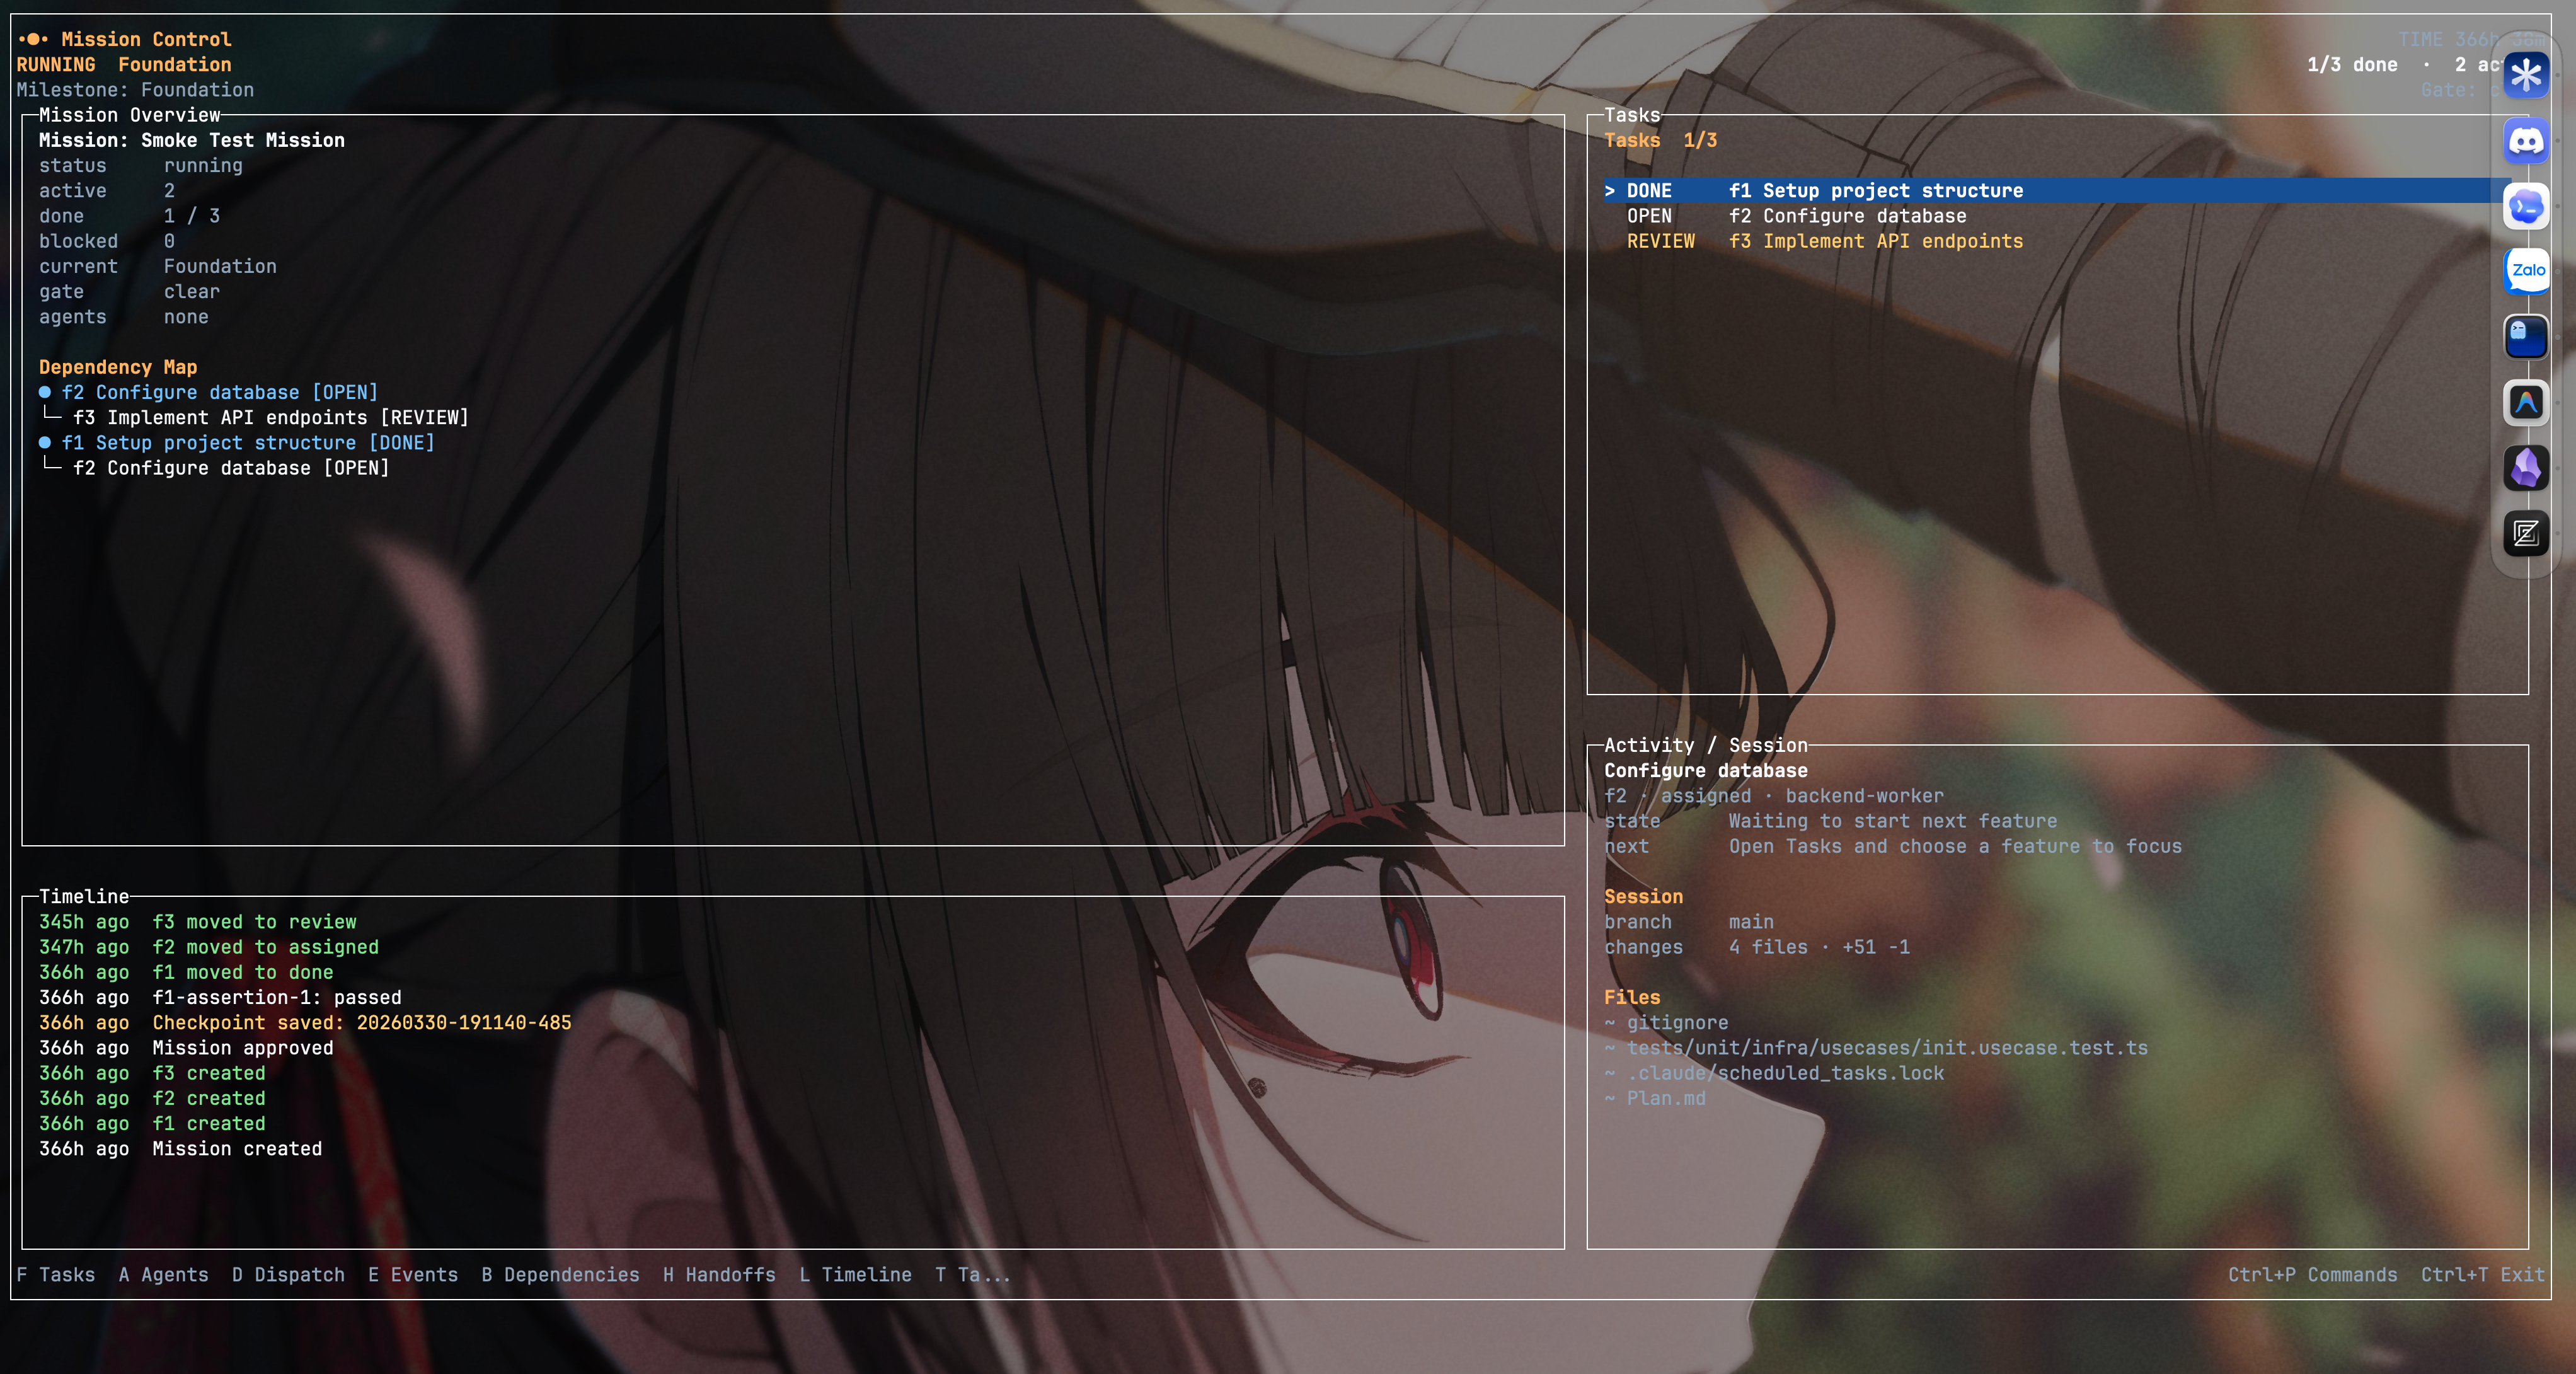The image size is (2576, 1374).
Task: Click the f2 dependency map bullet
Action: click(45, 392)
